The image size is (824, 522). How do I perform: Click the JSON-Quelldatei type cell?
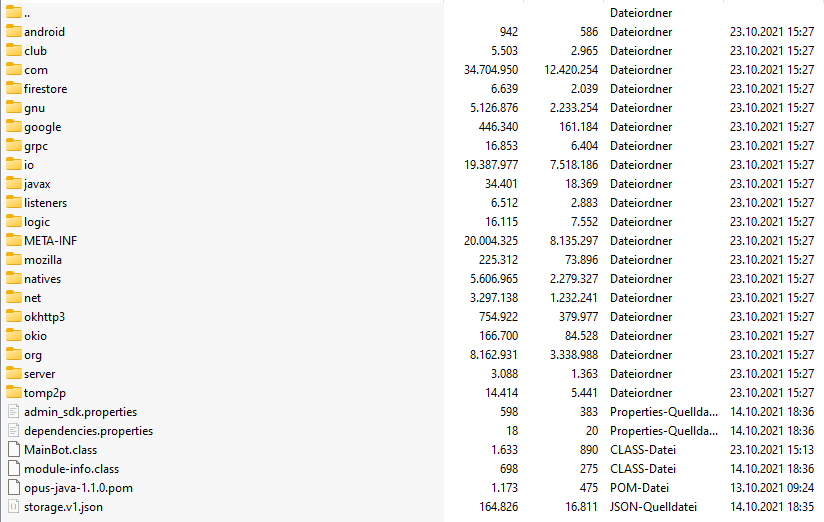pyautogui.click(x=653, y=507)
